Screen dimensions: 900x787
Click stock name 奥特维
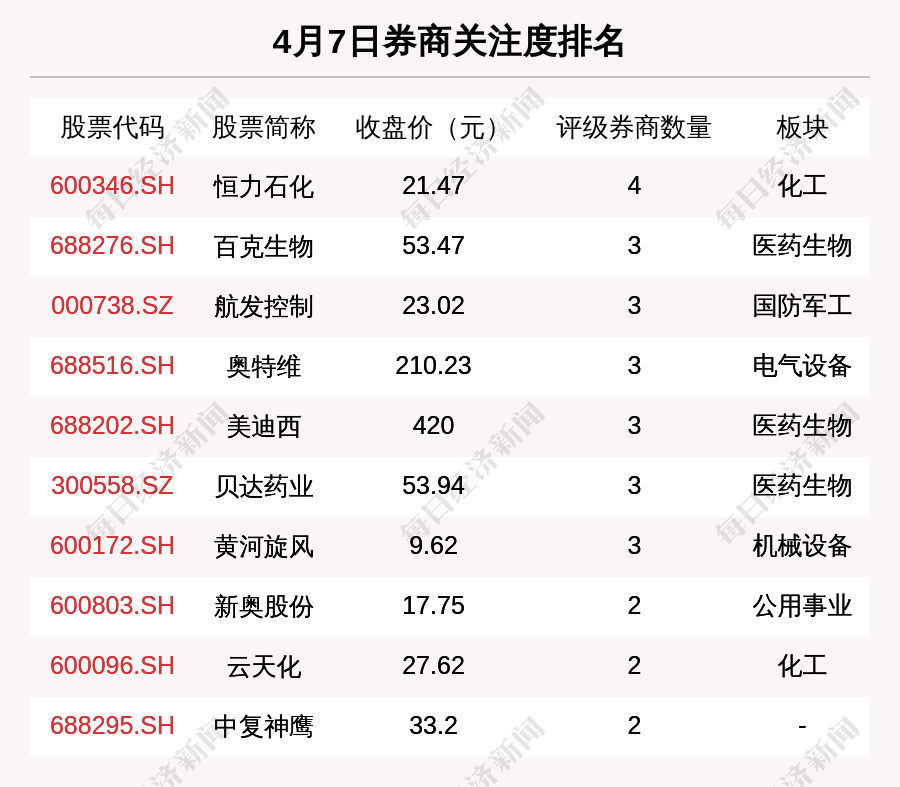263,366
